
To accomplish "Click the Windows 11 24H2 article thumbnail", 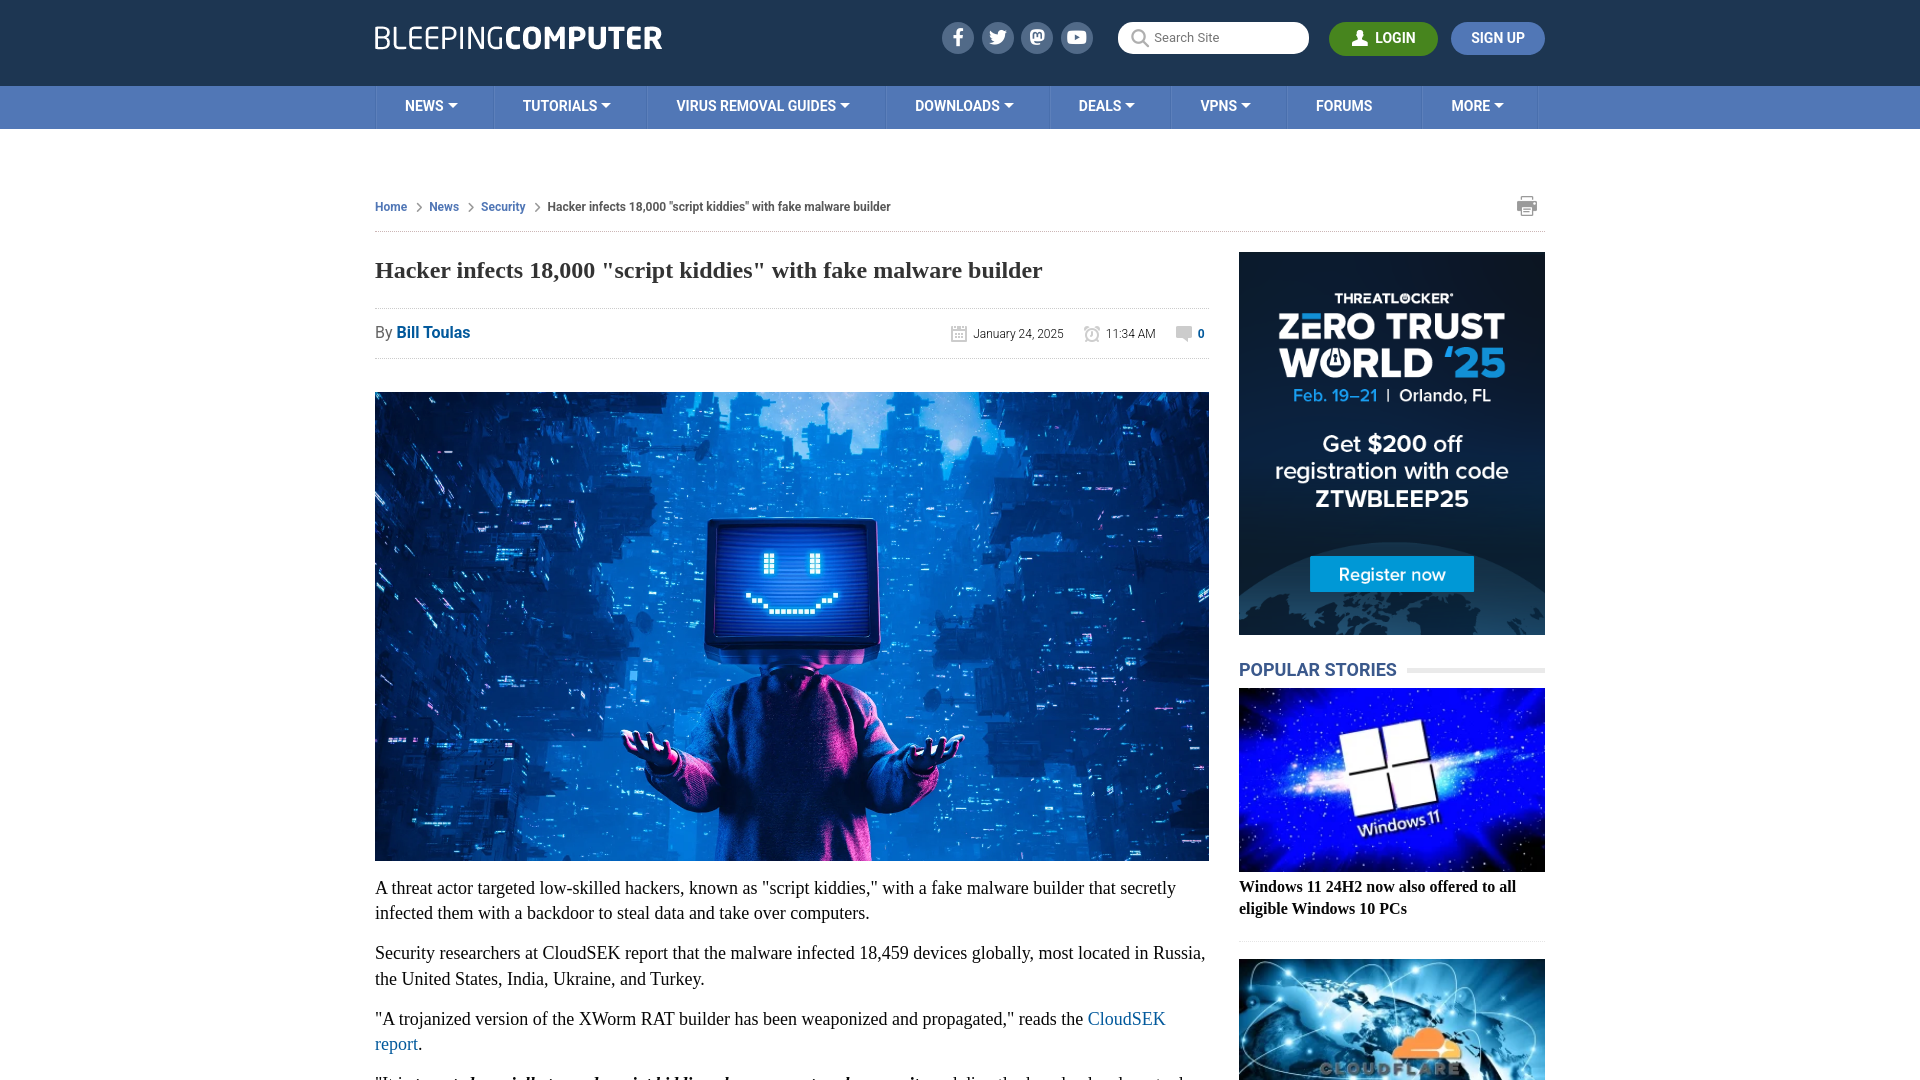I will click(x=1391, y=779).
